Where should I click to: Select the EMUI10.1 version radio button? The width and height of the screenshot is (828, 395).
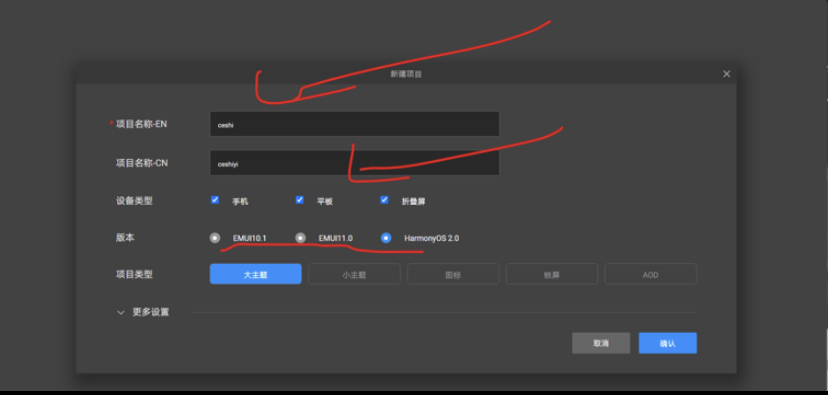[215, 238]
